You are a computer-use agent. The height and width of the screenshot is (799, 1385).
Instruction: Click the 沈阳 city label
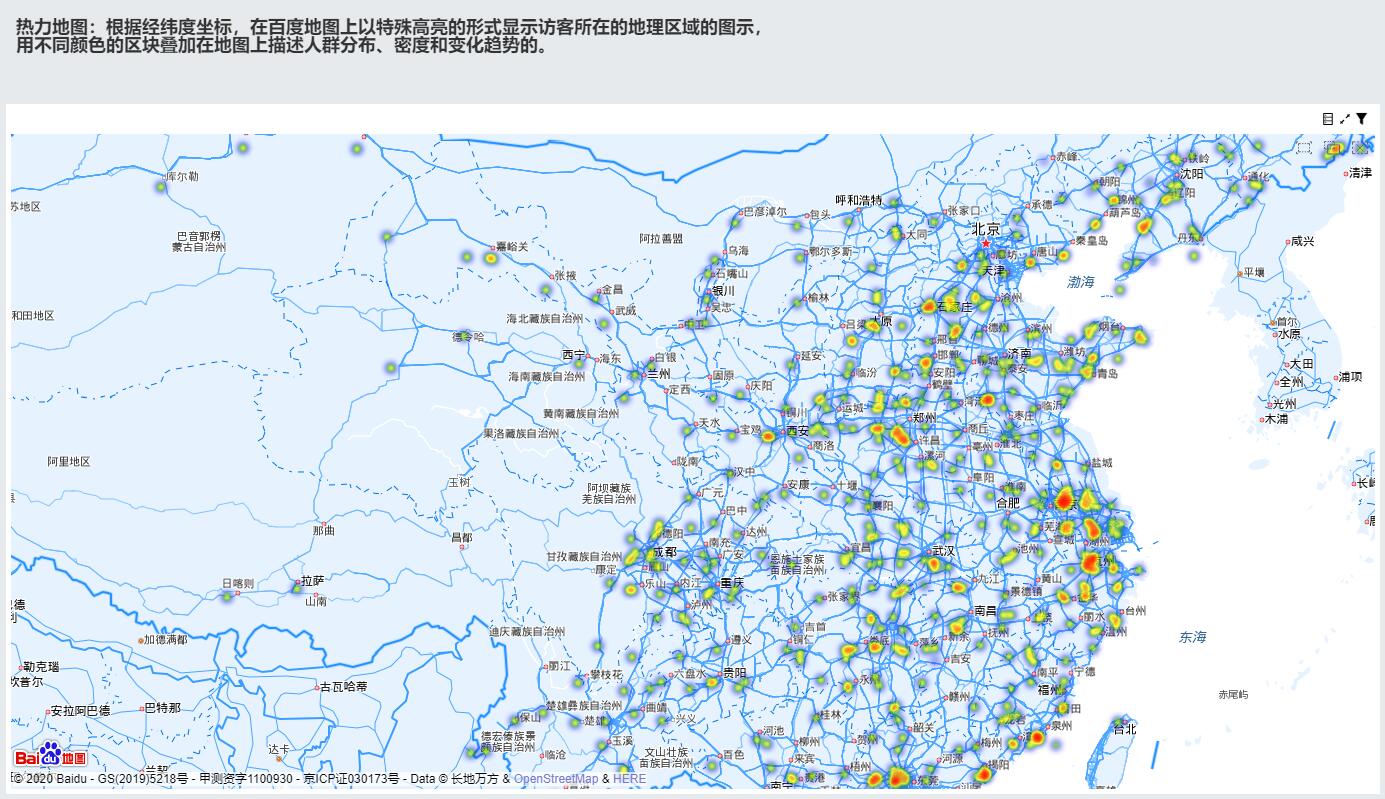[x=1191, y=173]
